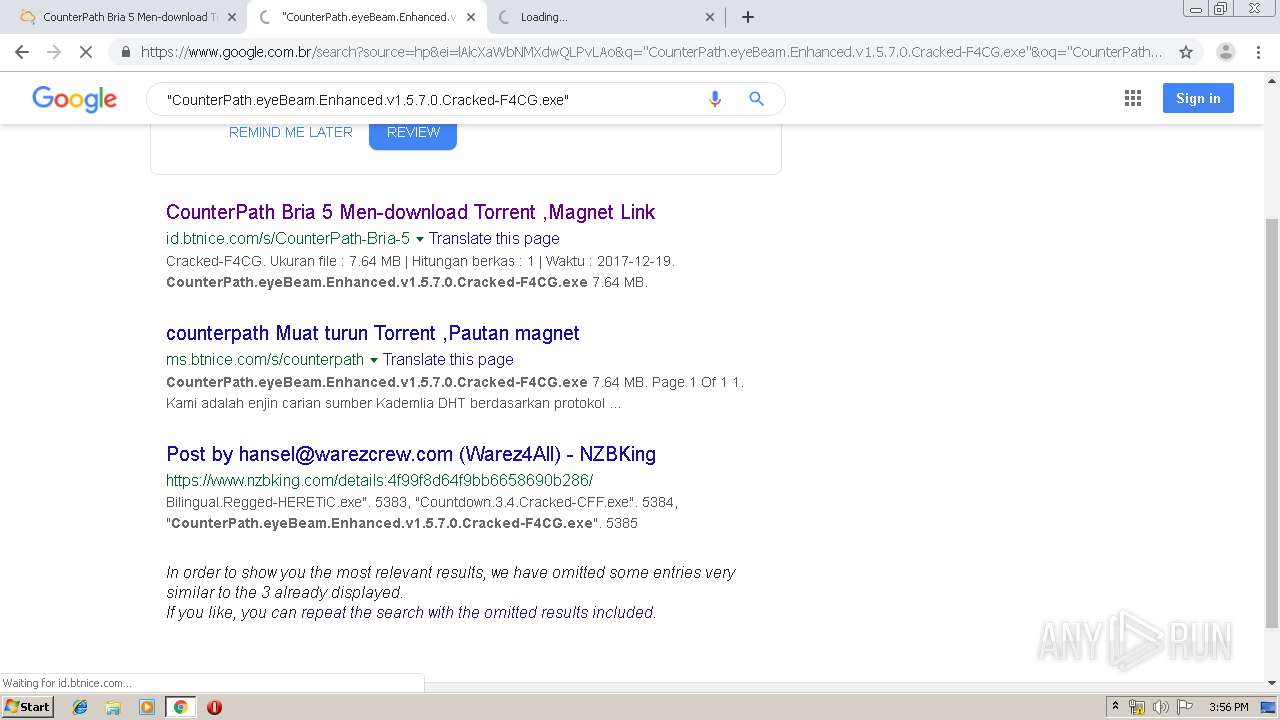Open a new tab with plus button
This screenshot has height=720, width=1280.
point(748,17)
